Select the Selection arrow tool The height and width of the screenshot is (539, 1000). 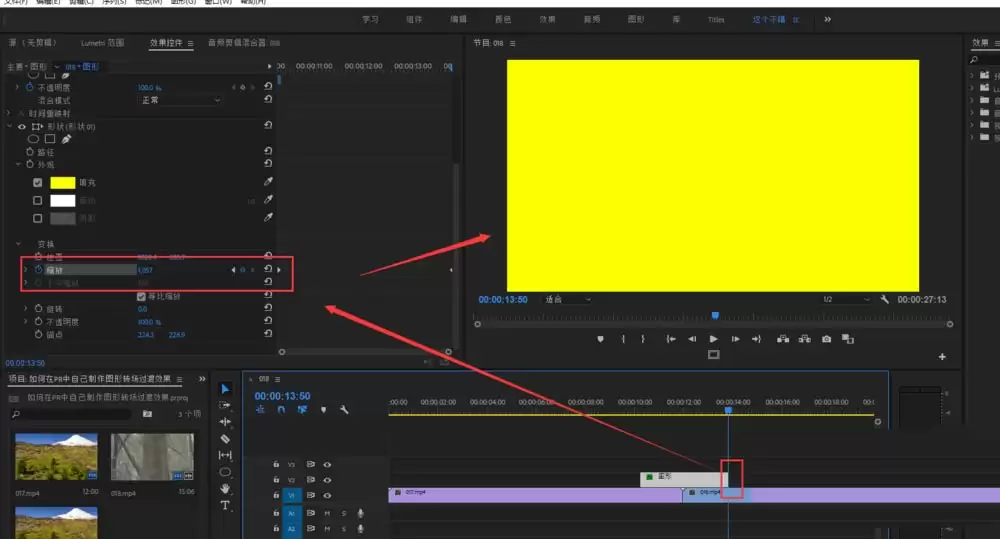(x=225, y=388)
